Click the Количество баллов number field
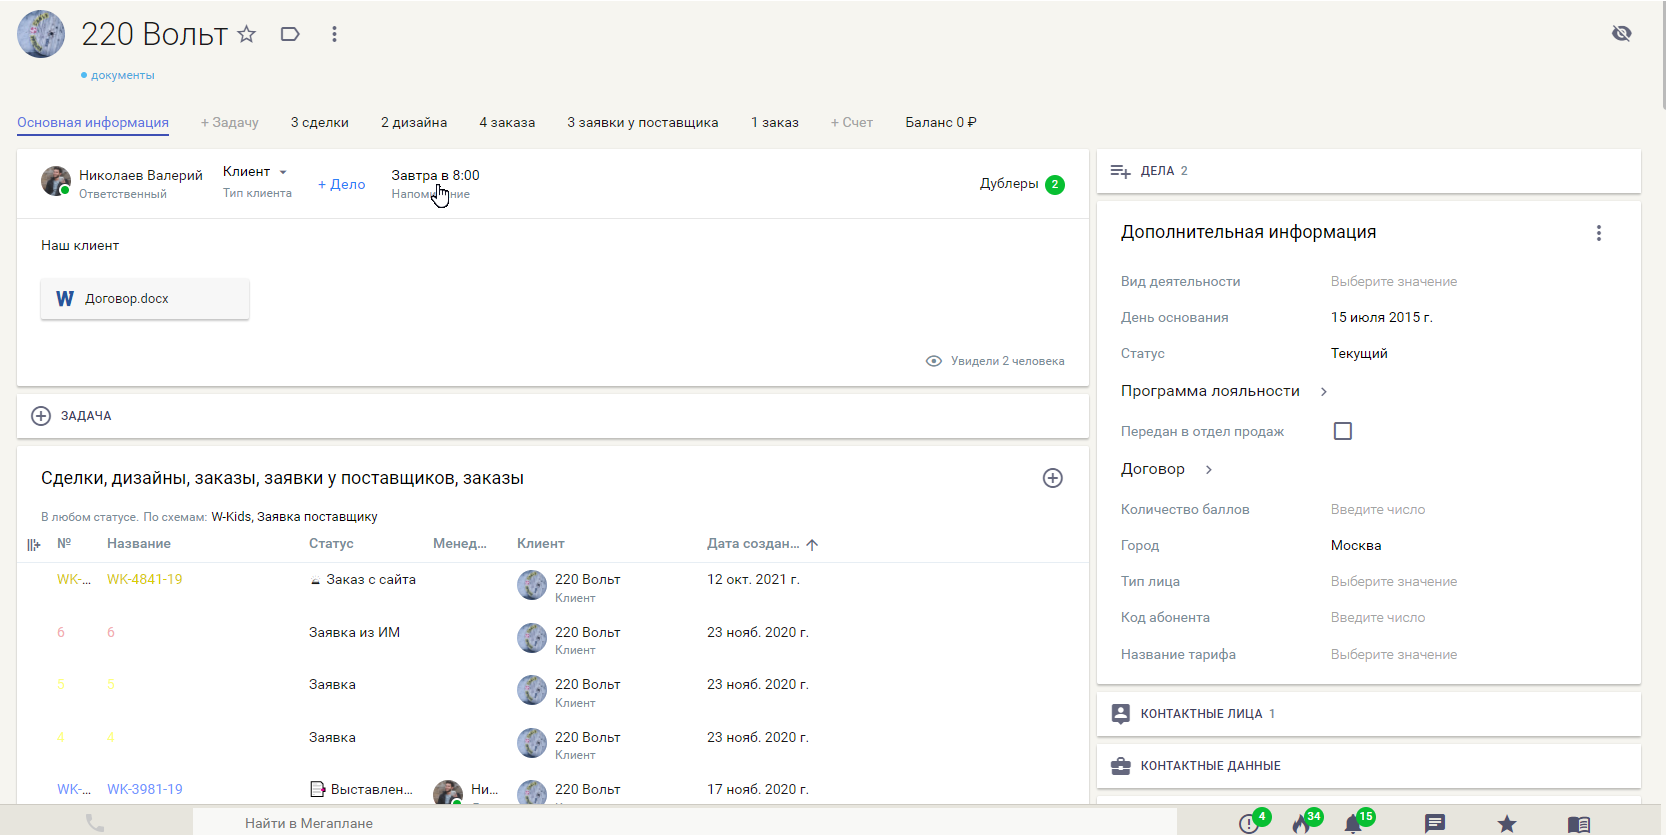This screenshot has height=835, width=1666. tap(1378, 510)
